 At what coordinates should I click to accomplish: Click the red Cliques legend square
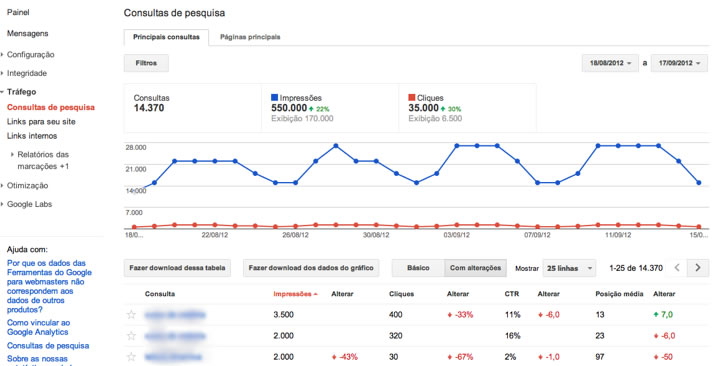click(412, 97)
